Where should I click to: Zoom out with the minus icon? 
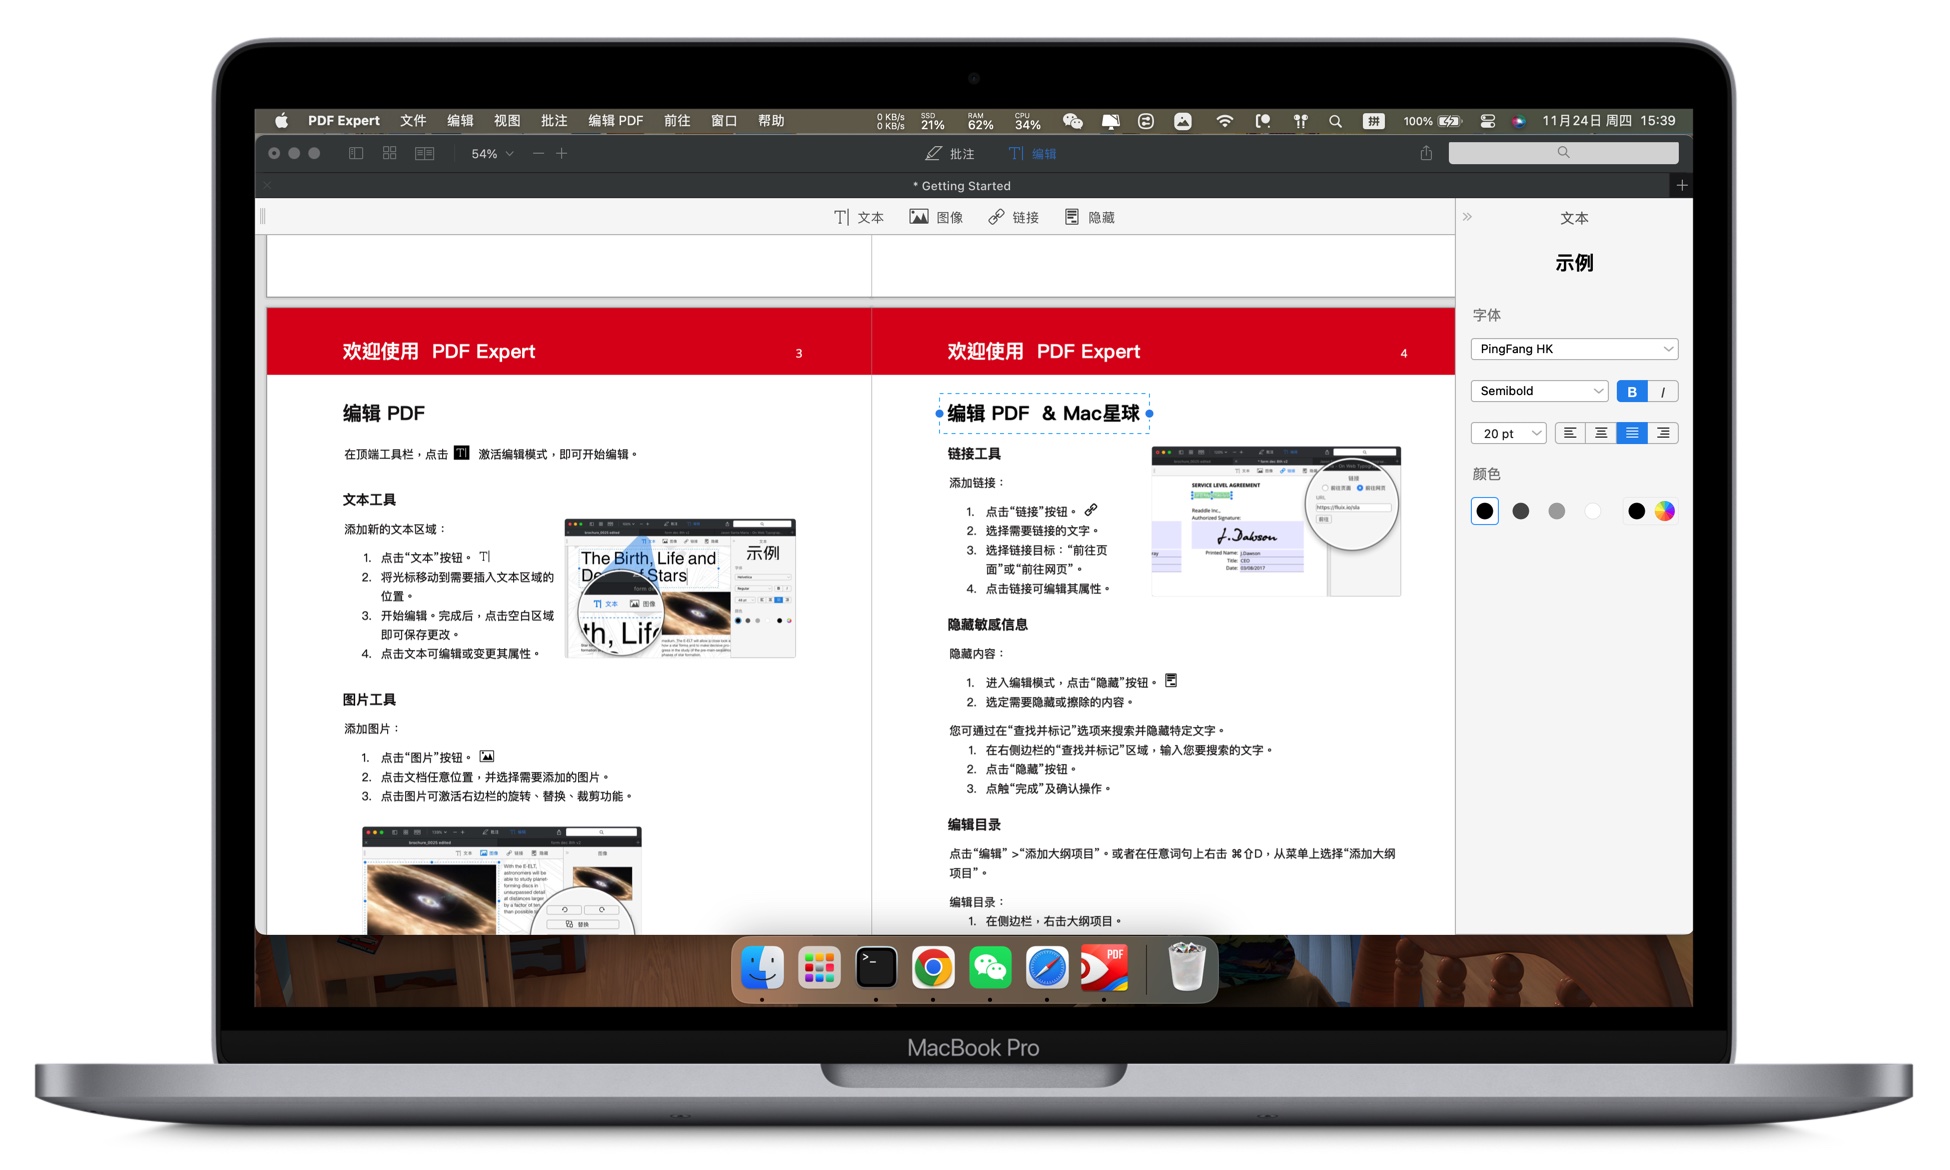pyautogui.click(x=538, y=153)
